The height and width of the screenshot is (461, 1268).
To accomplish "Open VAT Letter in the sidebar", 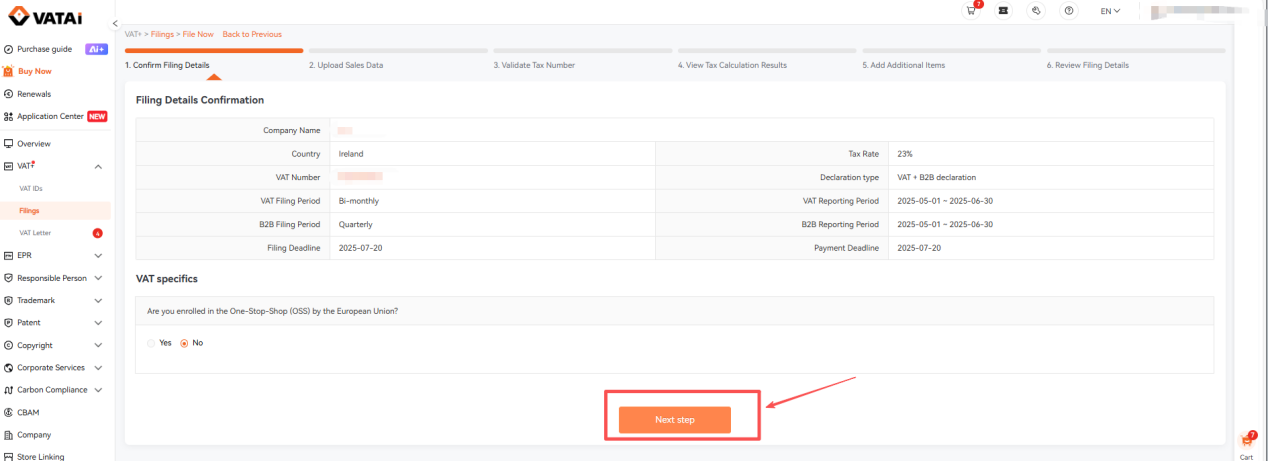I will [35, 233].
